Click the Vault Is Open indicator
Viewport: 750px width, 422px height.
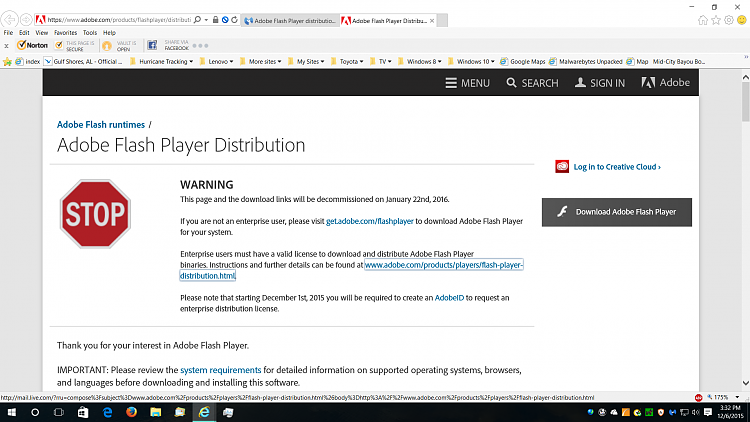click(x=120, y=45)
